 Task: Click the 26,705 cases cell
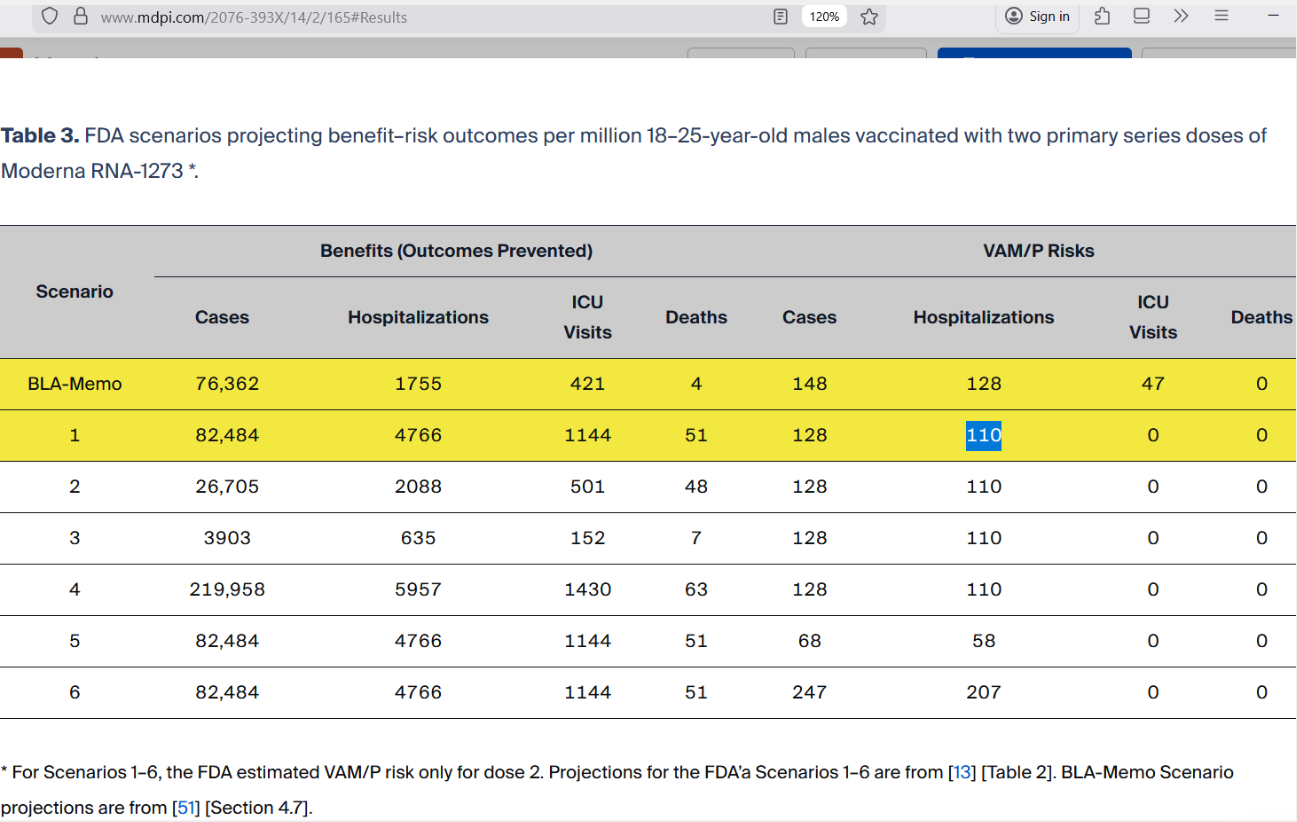(x=227, y=487)
